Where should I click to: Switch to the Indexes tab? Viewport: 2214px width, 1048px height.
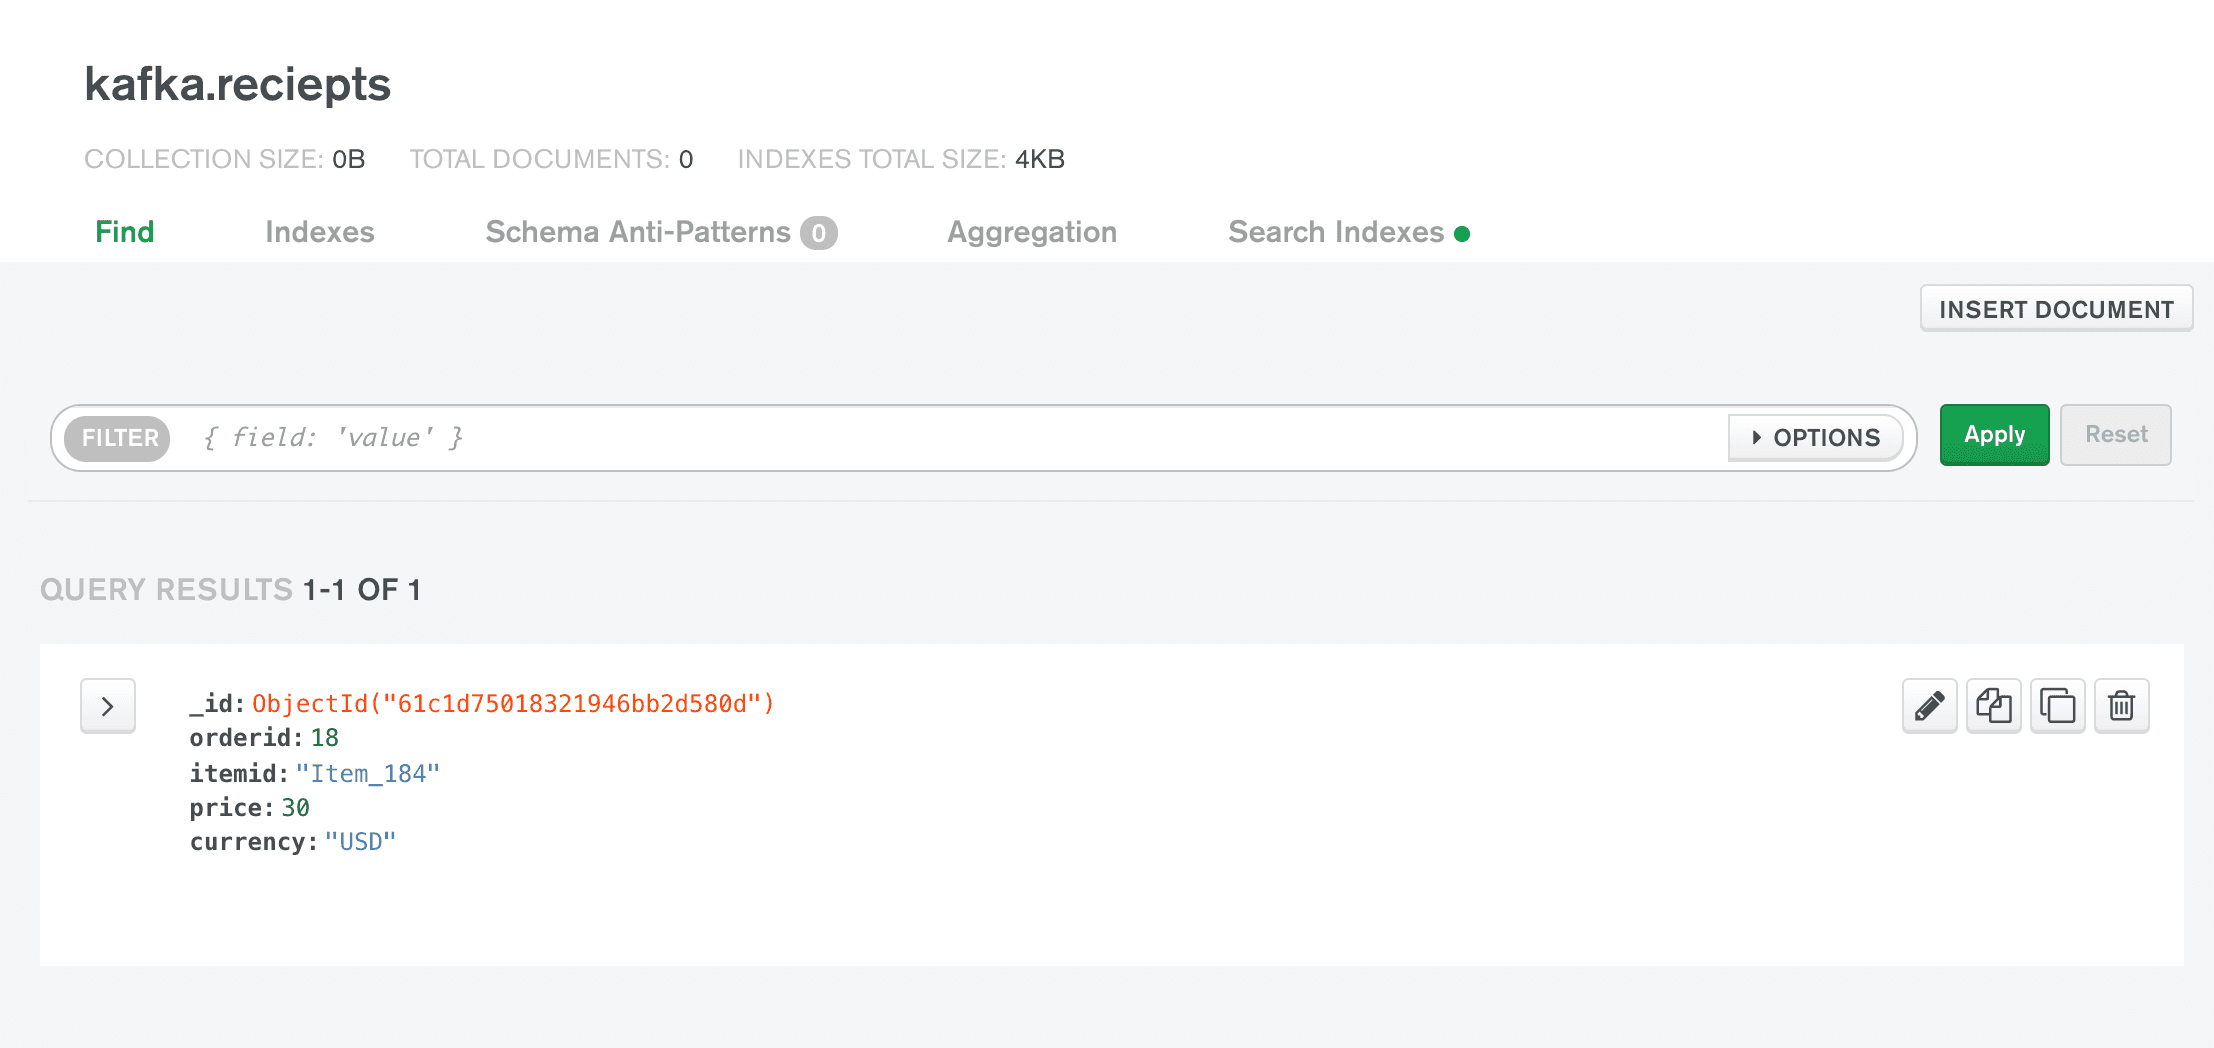coord(319,232)
